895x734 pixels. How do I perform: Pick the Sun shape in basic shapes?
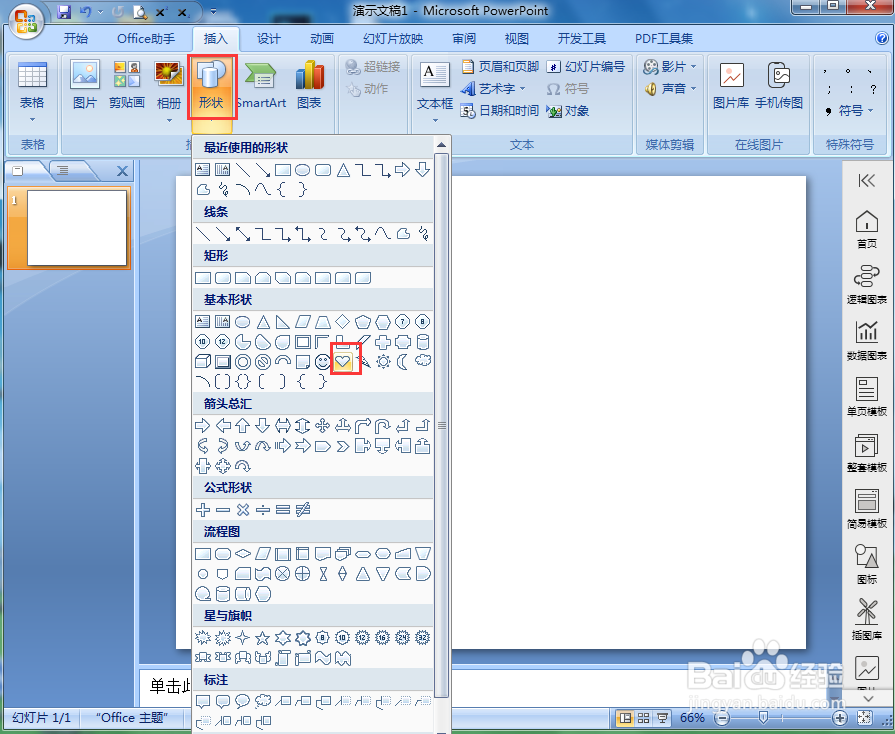pyautogui.click(x=383, y=361)
